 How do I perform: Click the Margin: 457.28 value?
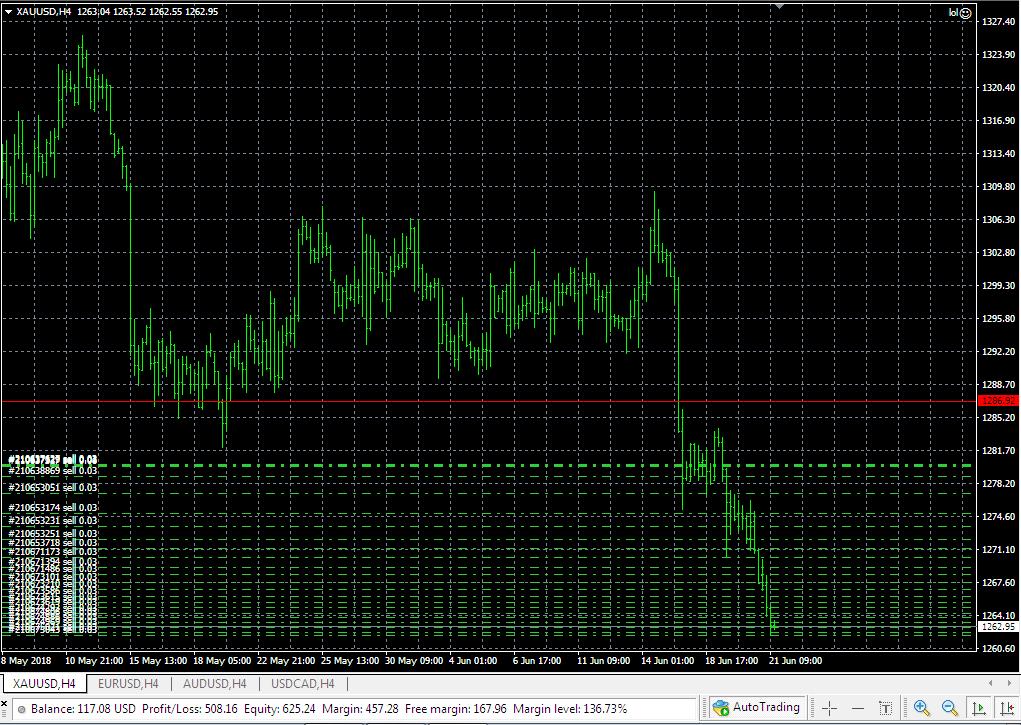360,708
